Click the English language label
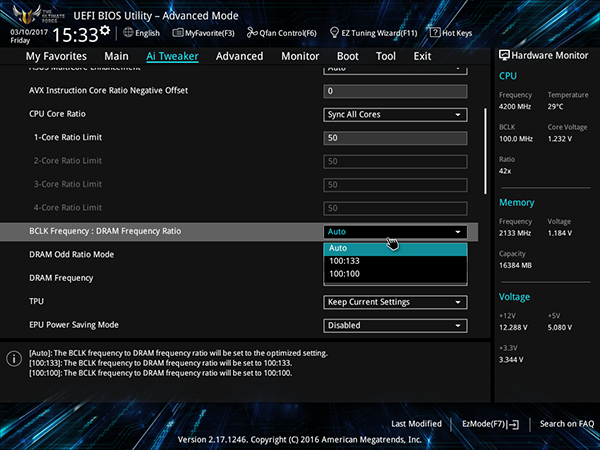Screen dimensions: 600x450 point(147,33)
